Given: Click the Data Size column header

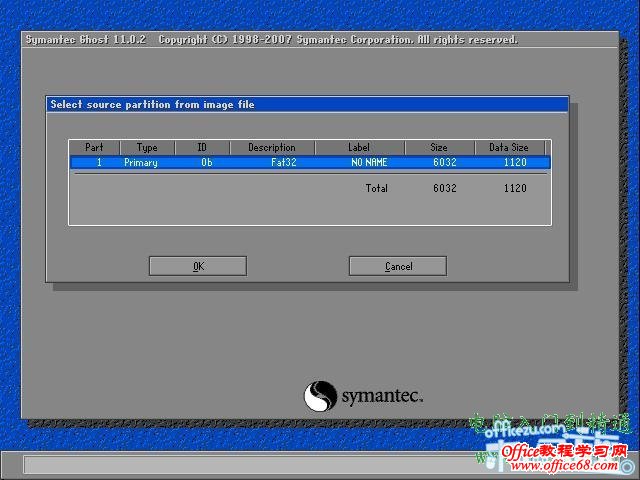Looking at the screenshot, I should [509, 147].
